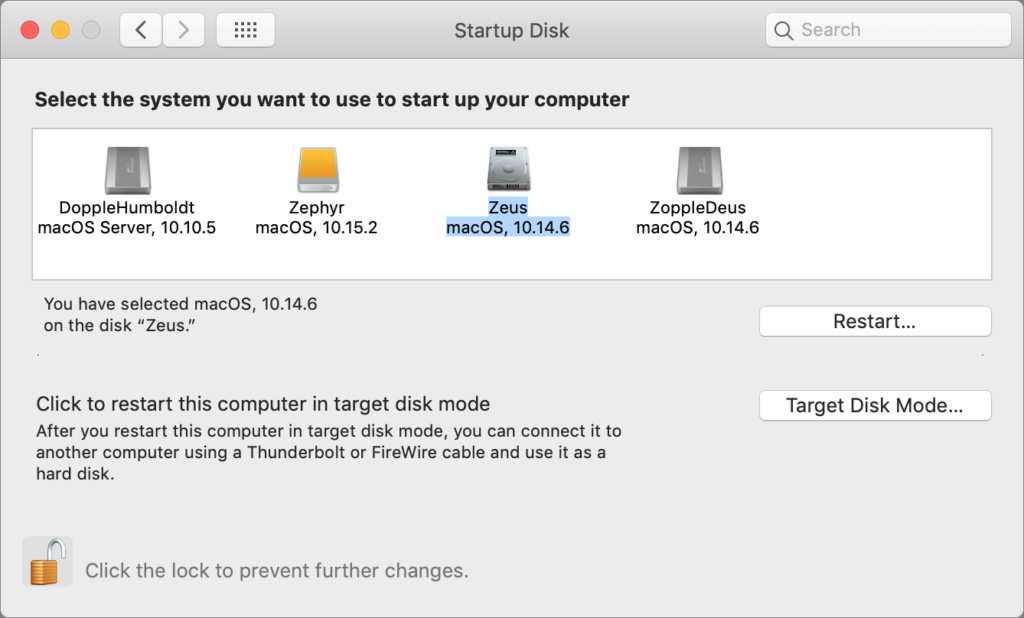Go forward with the right arrow

point(183,30)
